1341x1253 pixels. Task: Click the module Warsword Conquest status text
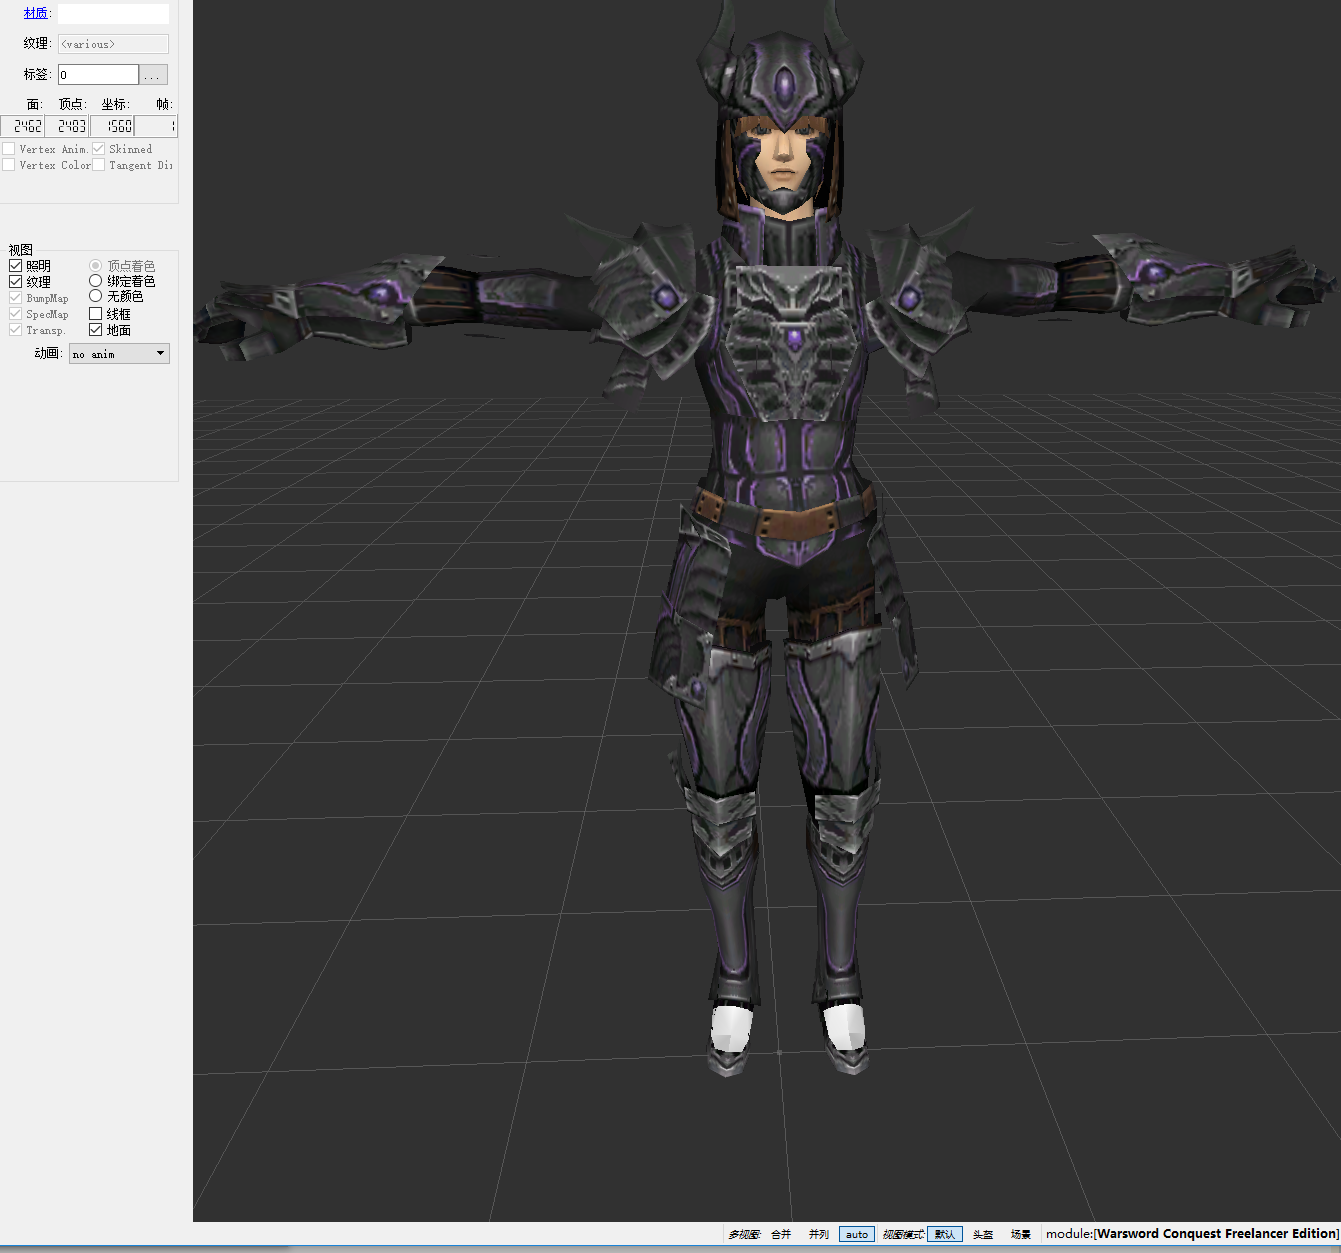pos(1192,1234)
